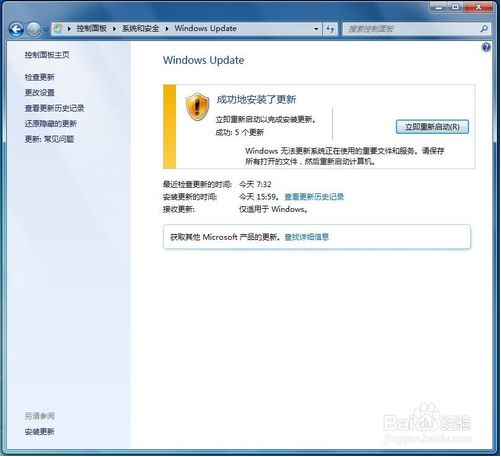Click the Windows Update page title
Screen dimensions: 501x457
(203, 60)
